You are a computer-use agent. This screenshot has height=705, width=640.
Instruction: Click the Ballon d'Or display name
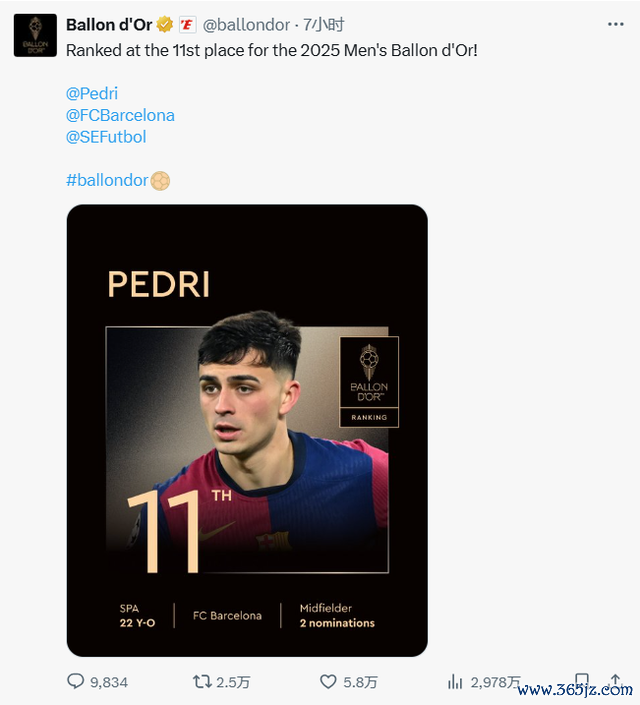coord(109,25)
